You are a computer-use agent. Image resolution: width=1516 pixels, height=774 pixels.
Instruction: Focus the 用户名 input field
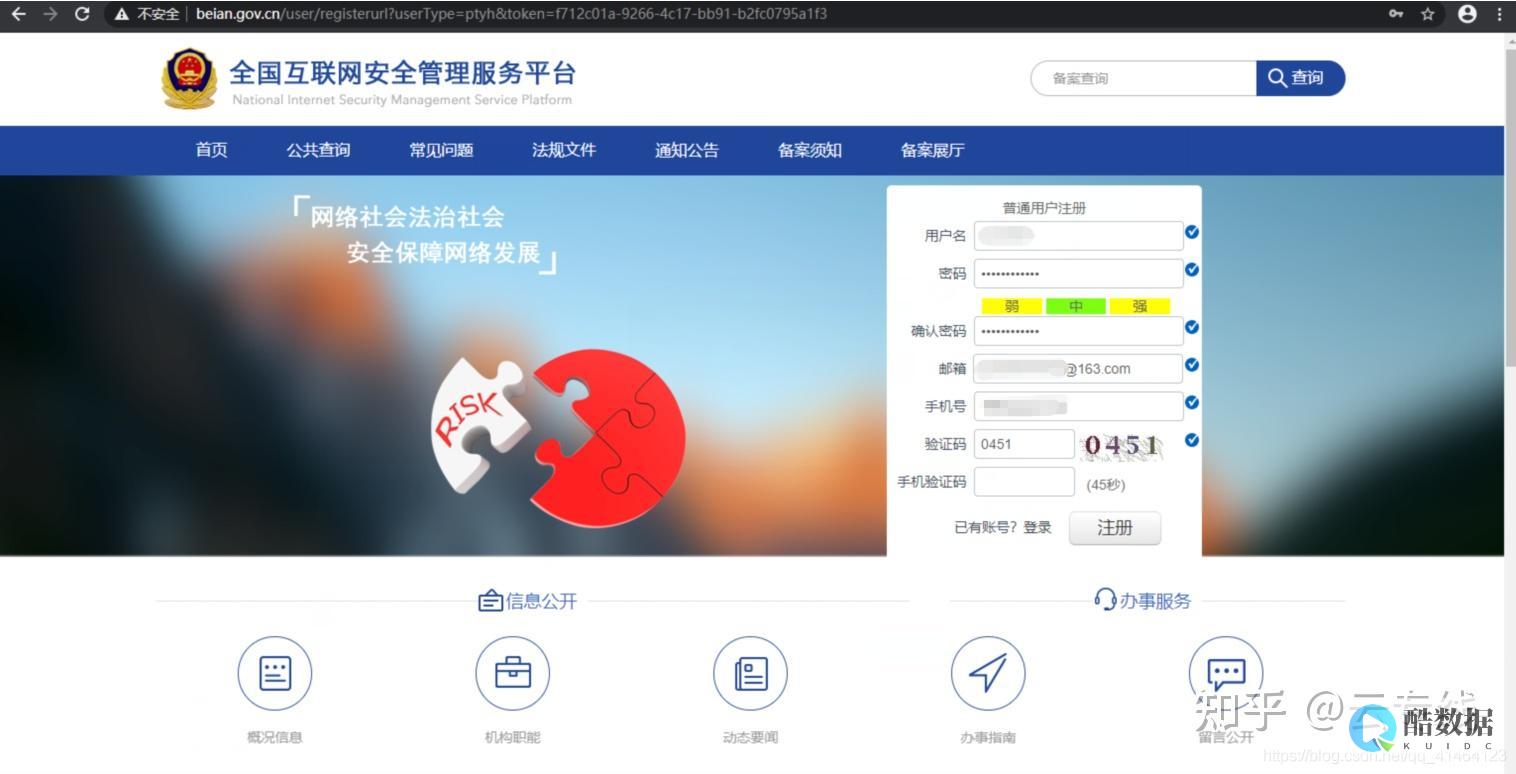coord(1079,235)
